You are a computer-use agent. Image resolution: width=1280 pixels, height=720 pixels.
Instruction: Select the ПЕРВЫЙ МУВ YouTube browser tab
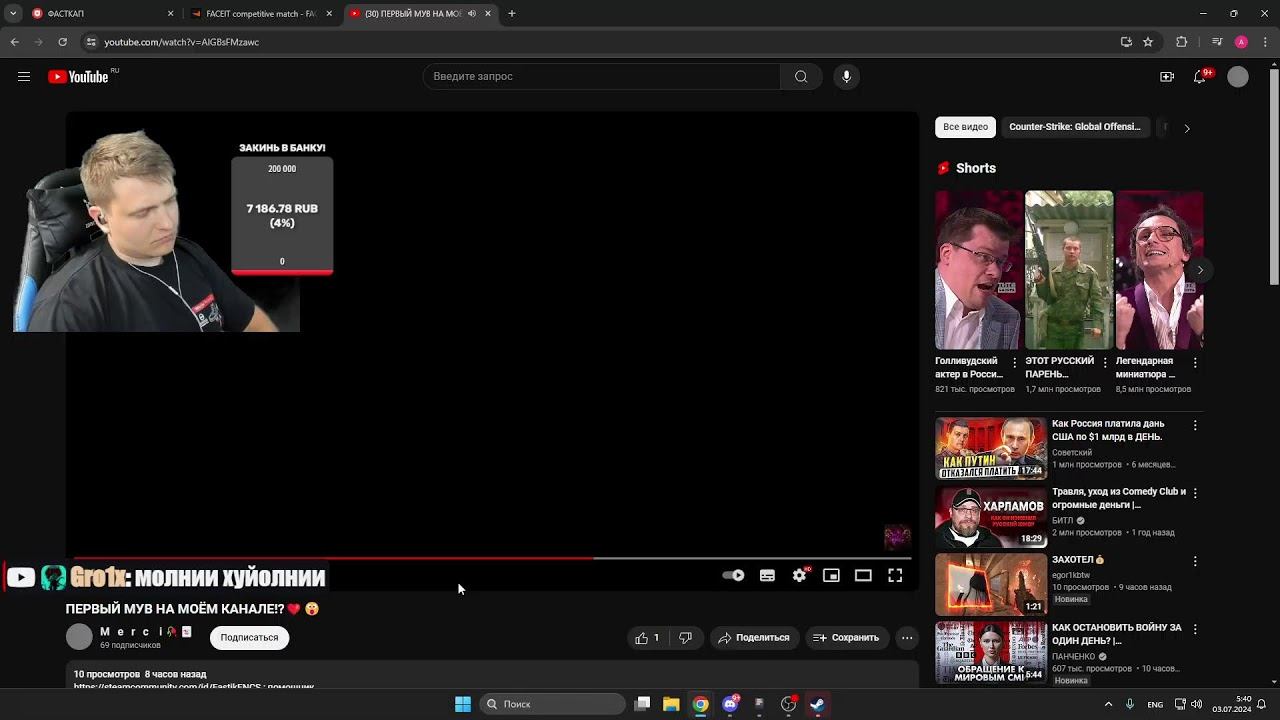pos(420,14)
